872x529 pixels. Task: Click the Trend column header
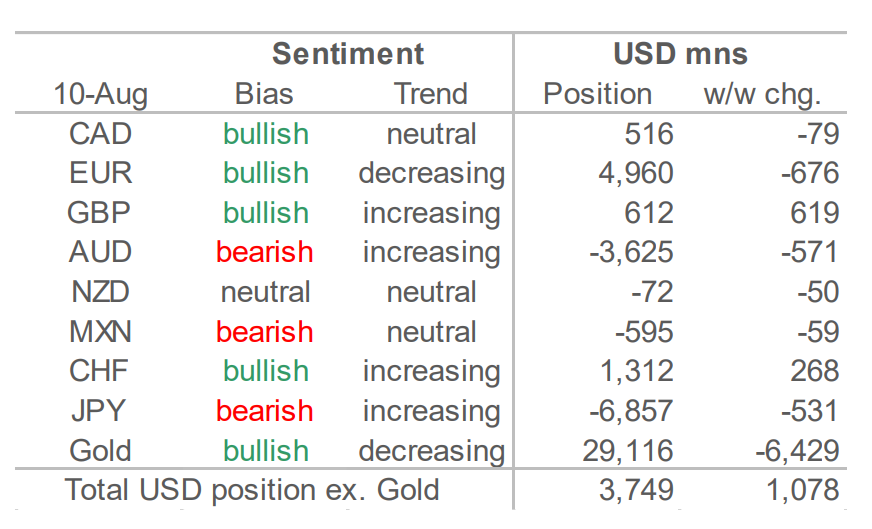[431, 93]
